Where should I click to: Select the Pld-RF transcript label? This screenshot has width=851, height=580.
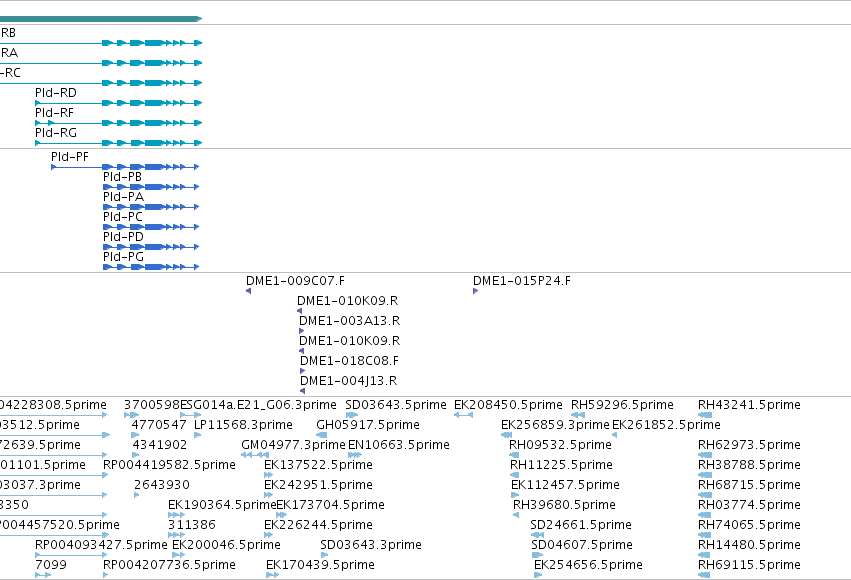[54, 113]
